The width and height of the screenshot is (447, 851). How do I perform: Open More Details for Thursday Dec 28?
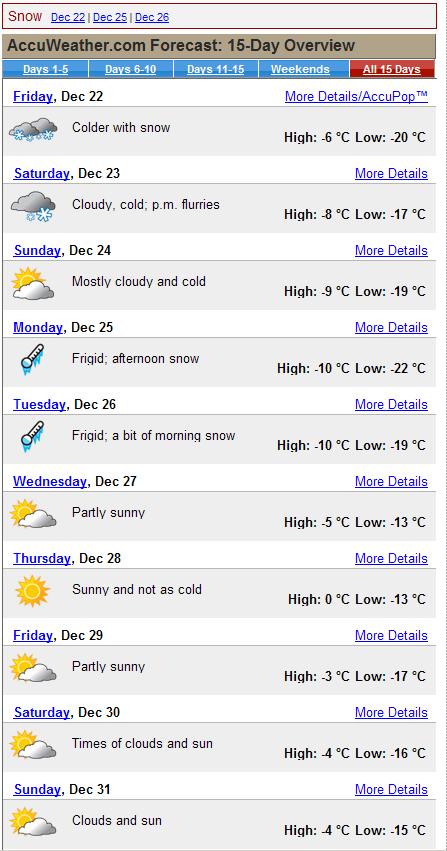tap(391, 558)
